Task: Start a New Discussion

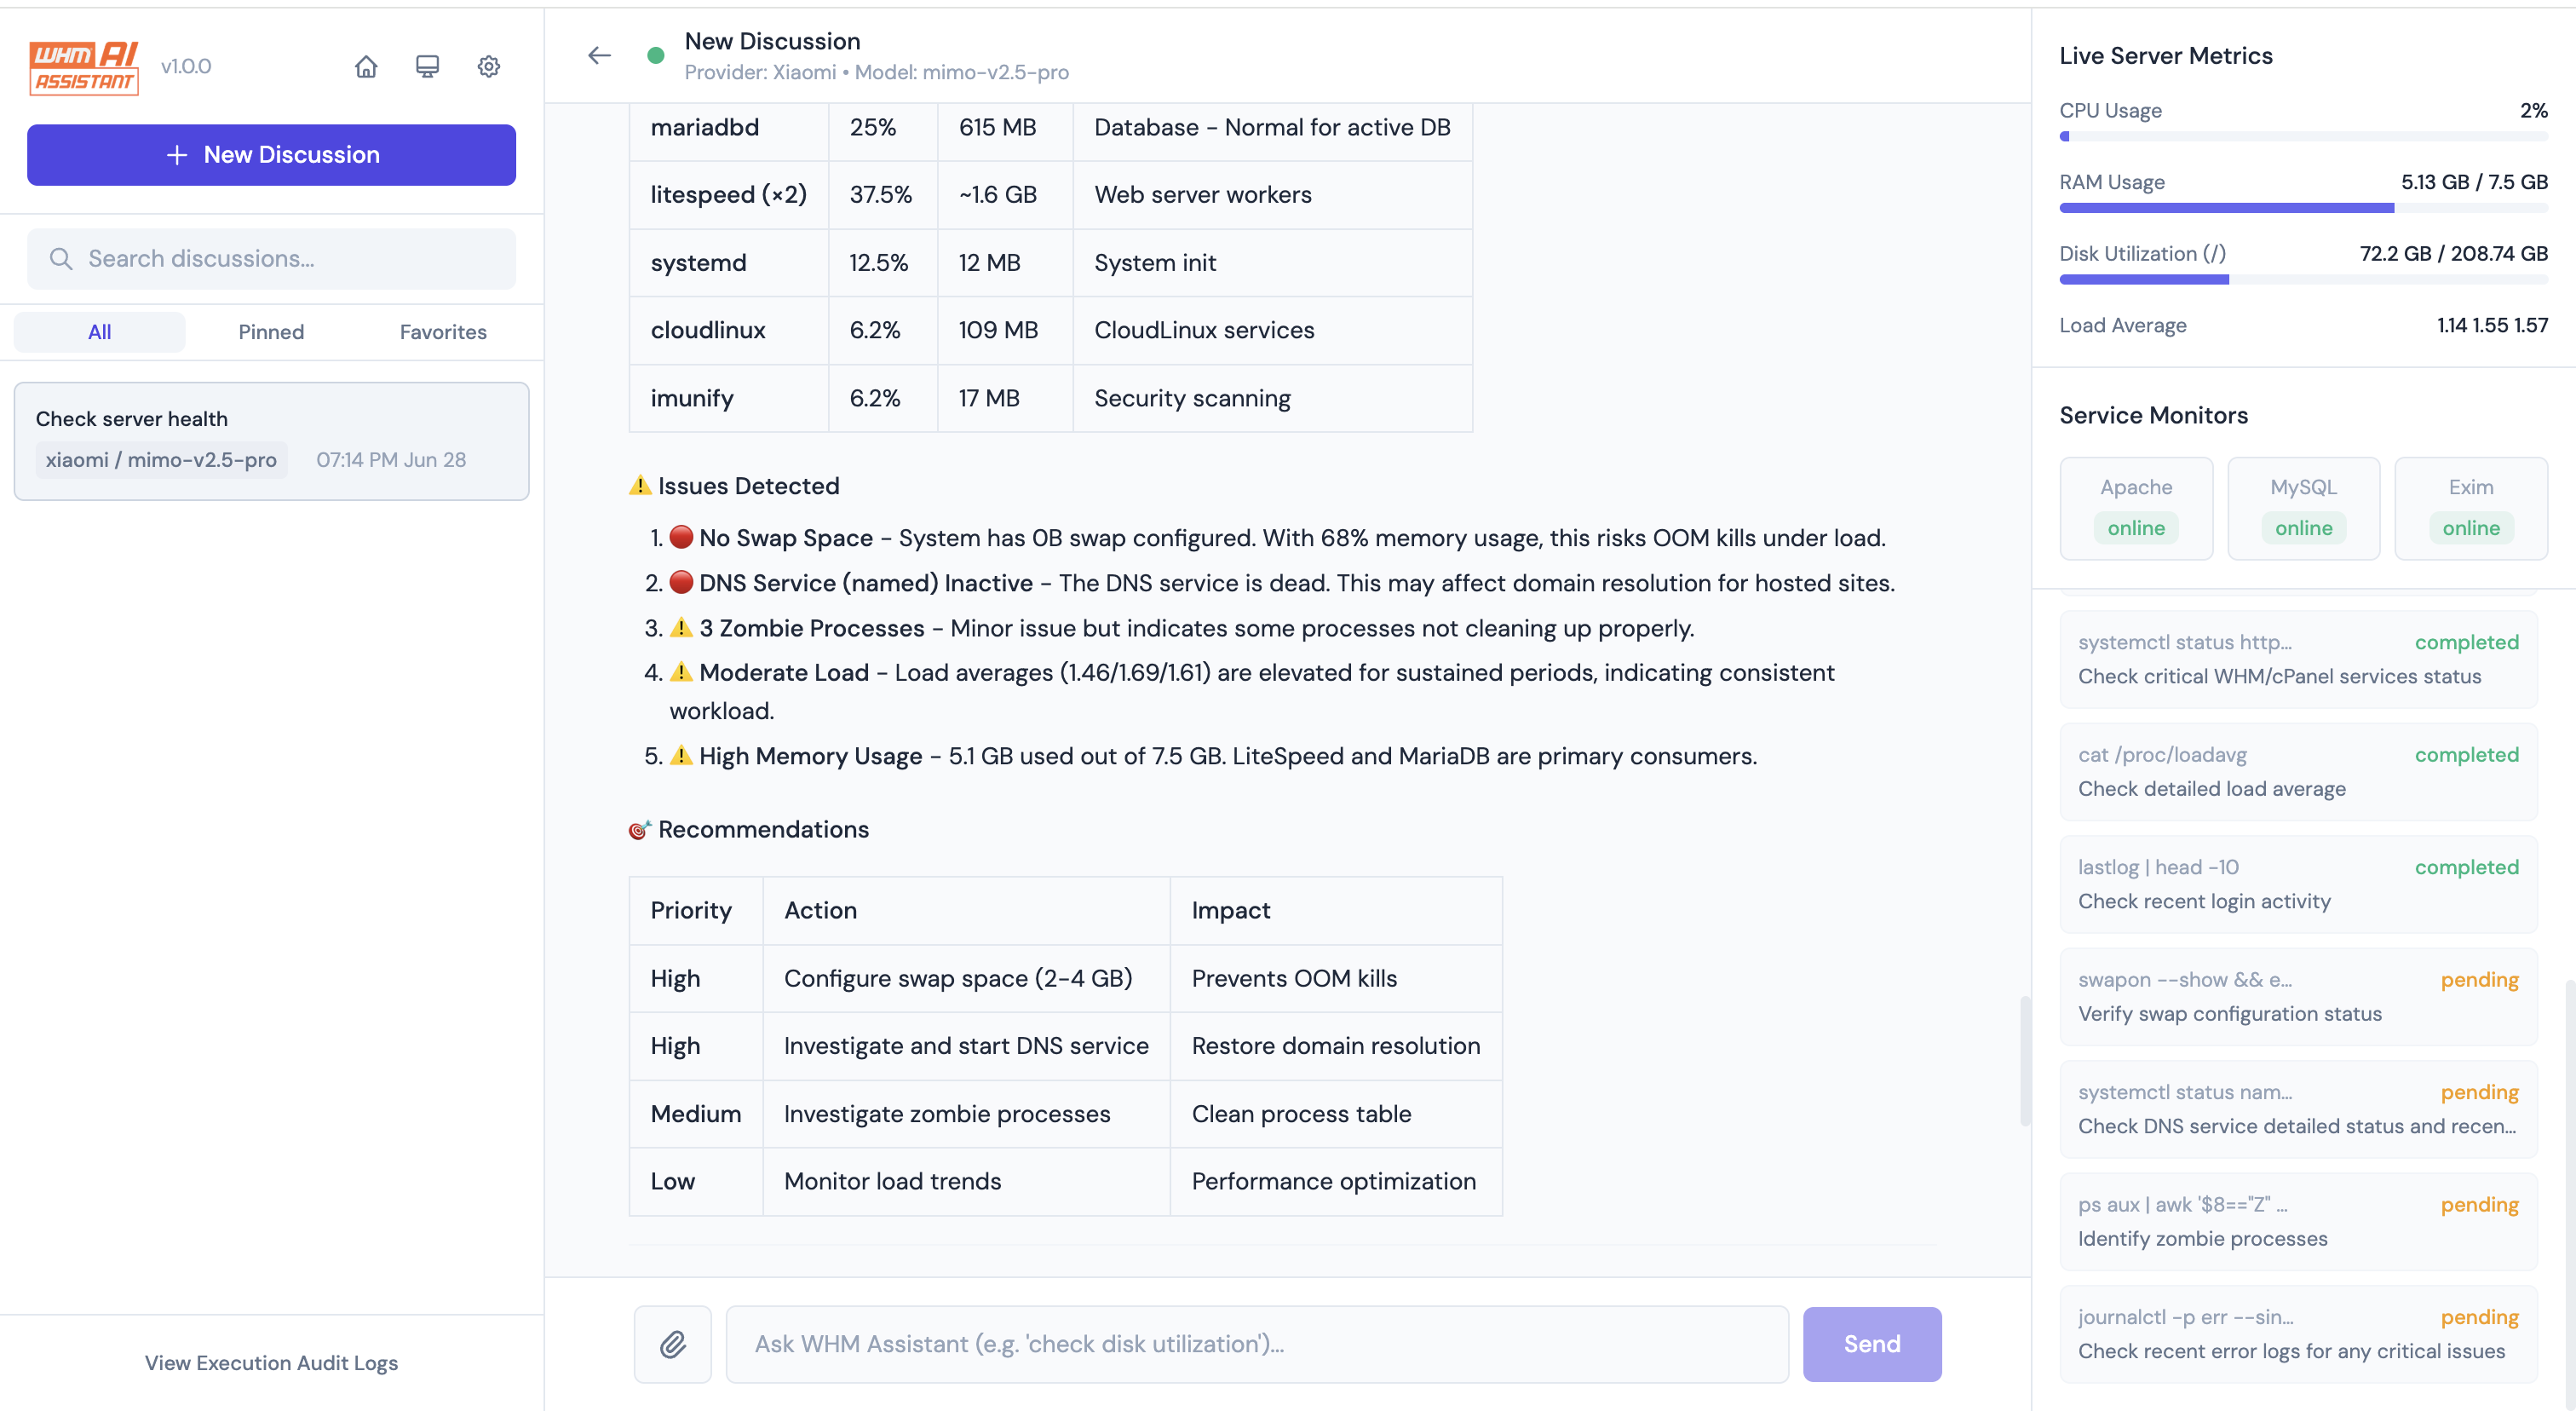Action: [271, 155]
